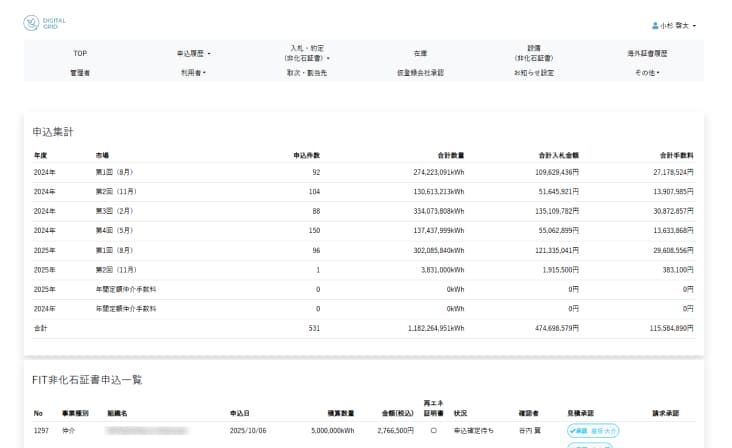Navigate to 海外証書履歴
The height and width of the screenshot is (448, 732).
click(x=647, y=52)
